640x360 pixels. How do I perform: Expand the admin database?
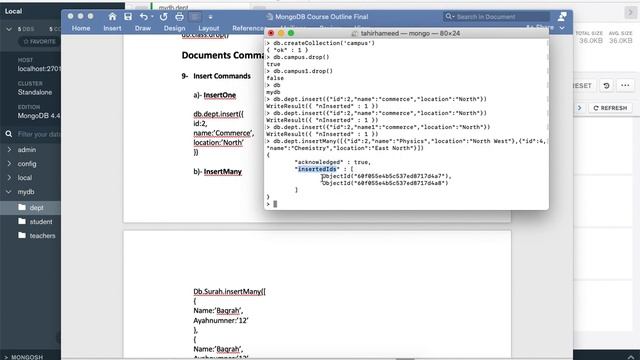pyautogui.click(x=9, y=149)
